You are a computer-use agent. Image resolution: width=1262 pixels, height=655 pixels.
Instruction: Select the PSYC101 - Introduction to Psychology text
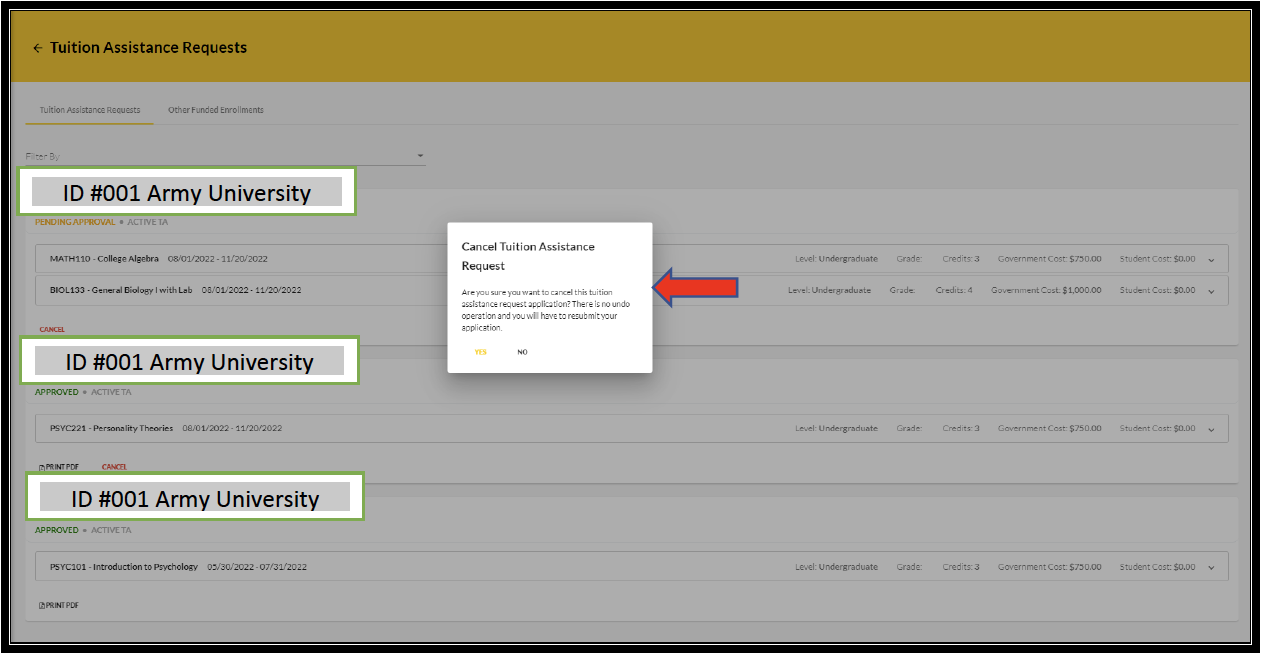tap(124, 567)
